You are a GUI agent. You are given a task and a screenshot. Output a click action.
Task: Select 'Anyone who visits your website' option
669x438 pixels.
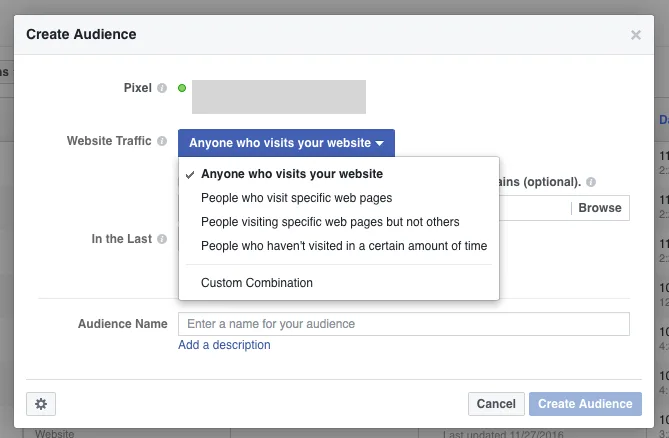[291, 174]
